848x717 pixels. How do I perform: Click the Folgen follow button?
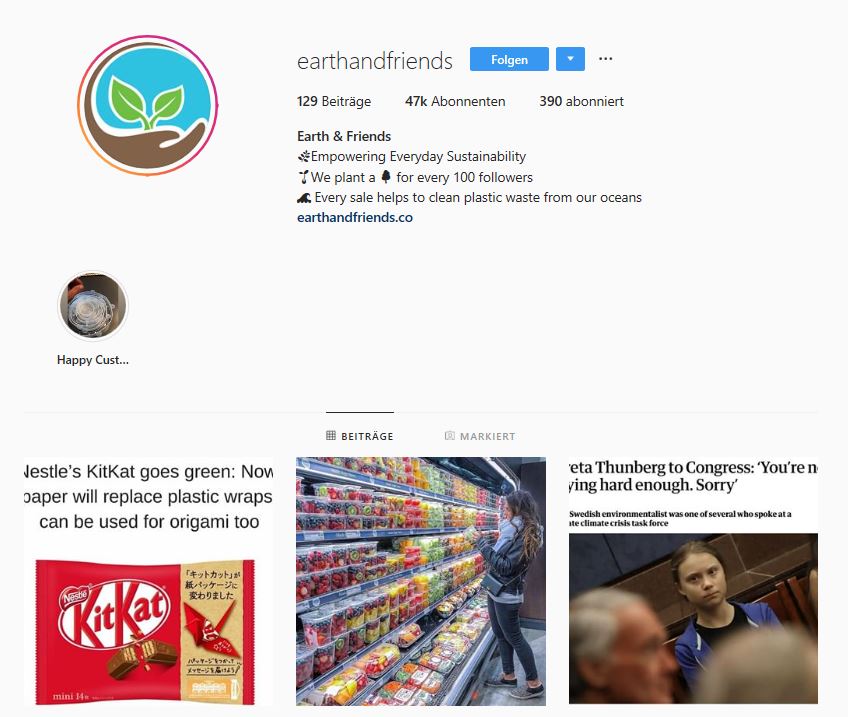point(509,59)
